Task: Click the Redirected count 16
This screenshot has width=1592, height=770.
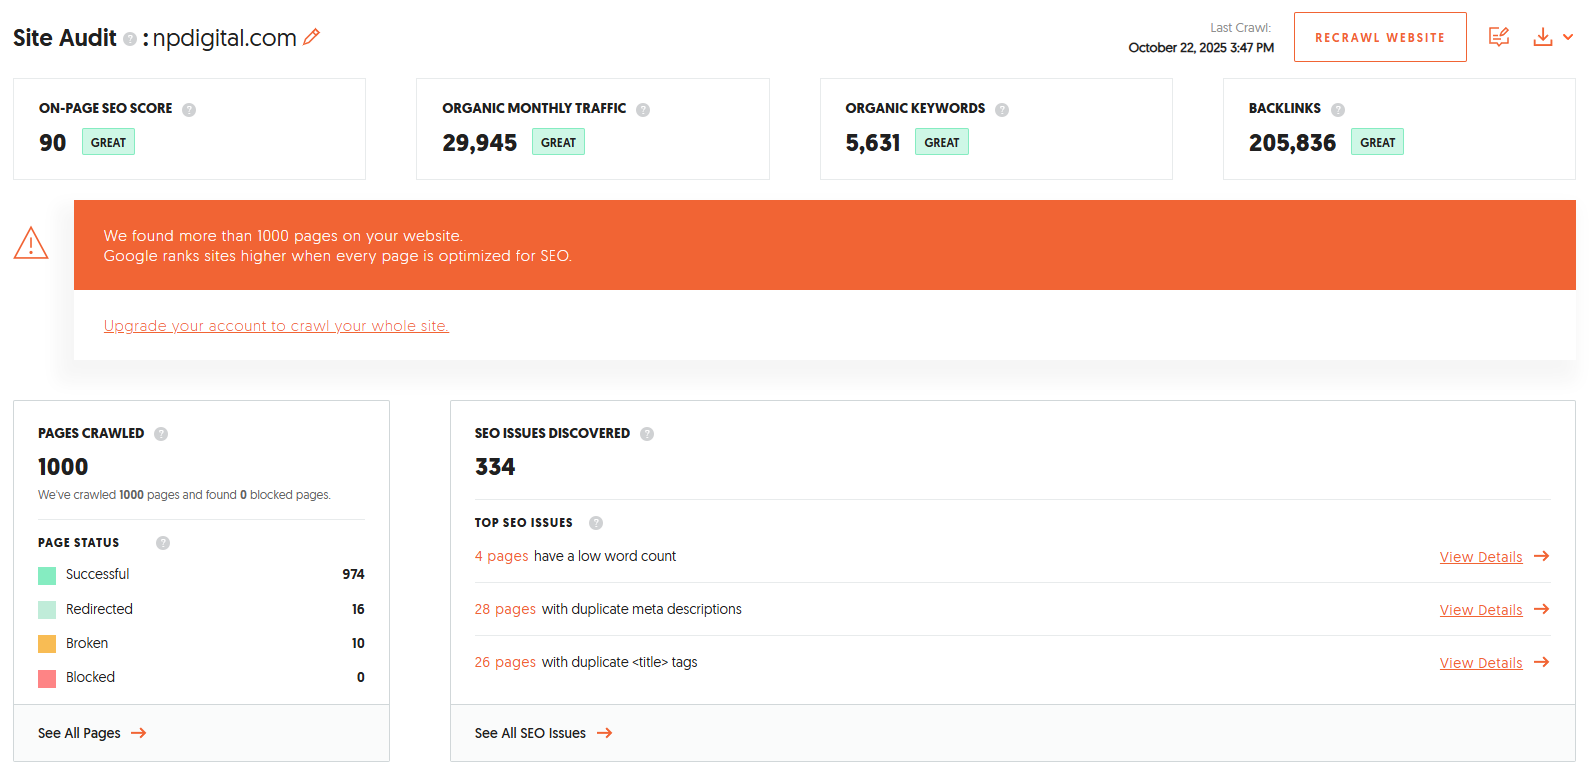Action: [358, 609]
